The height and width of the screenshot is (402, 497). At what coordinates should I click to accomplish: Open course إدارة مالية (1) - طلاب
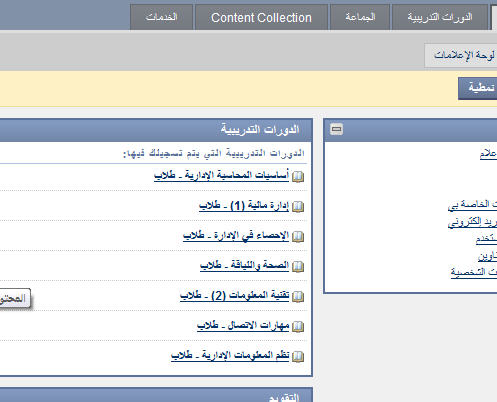tap(244, 206)
